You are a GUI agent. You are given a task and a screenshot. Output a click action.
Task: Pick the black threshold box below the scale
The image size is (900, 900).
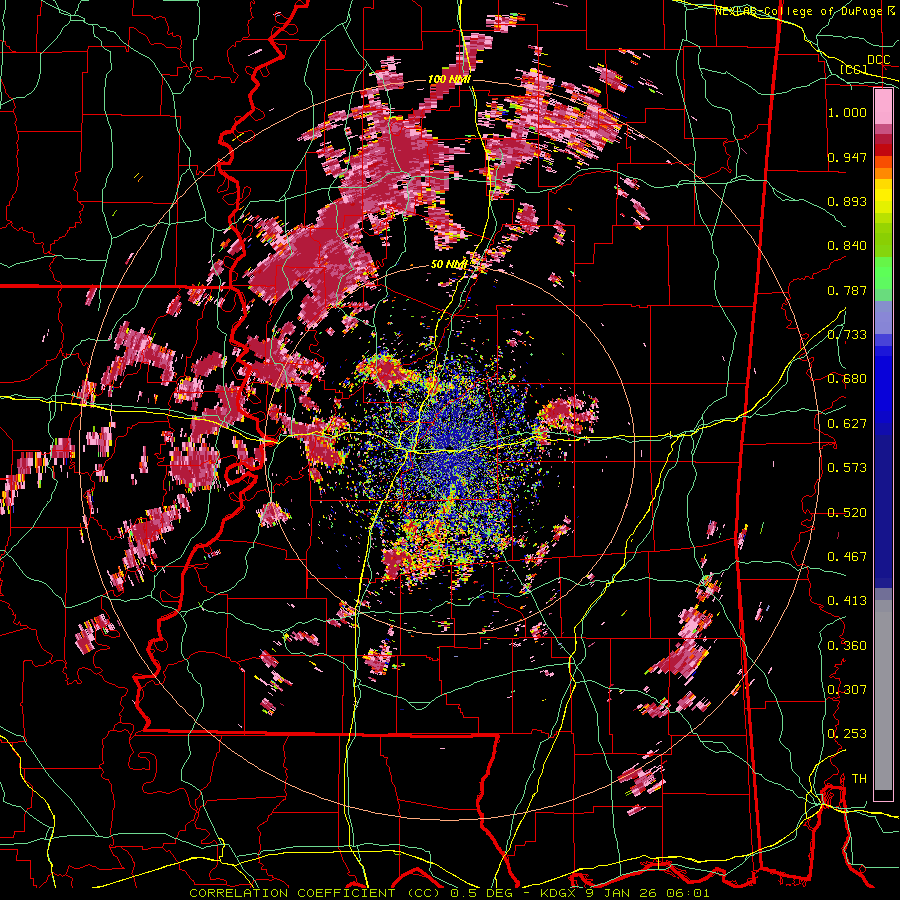(883, 795)
